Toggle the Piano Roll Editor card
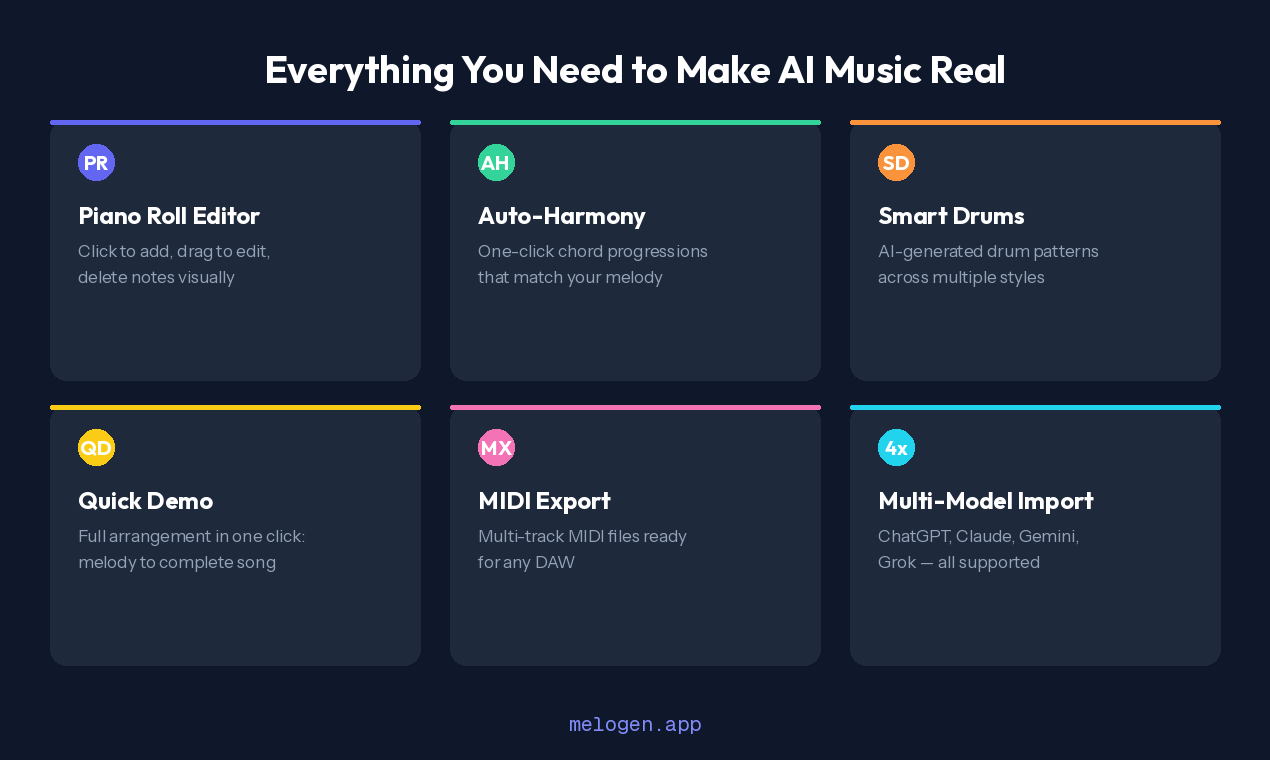The image size is (1270, 760). click(x=235, y=250)
